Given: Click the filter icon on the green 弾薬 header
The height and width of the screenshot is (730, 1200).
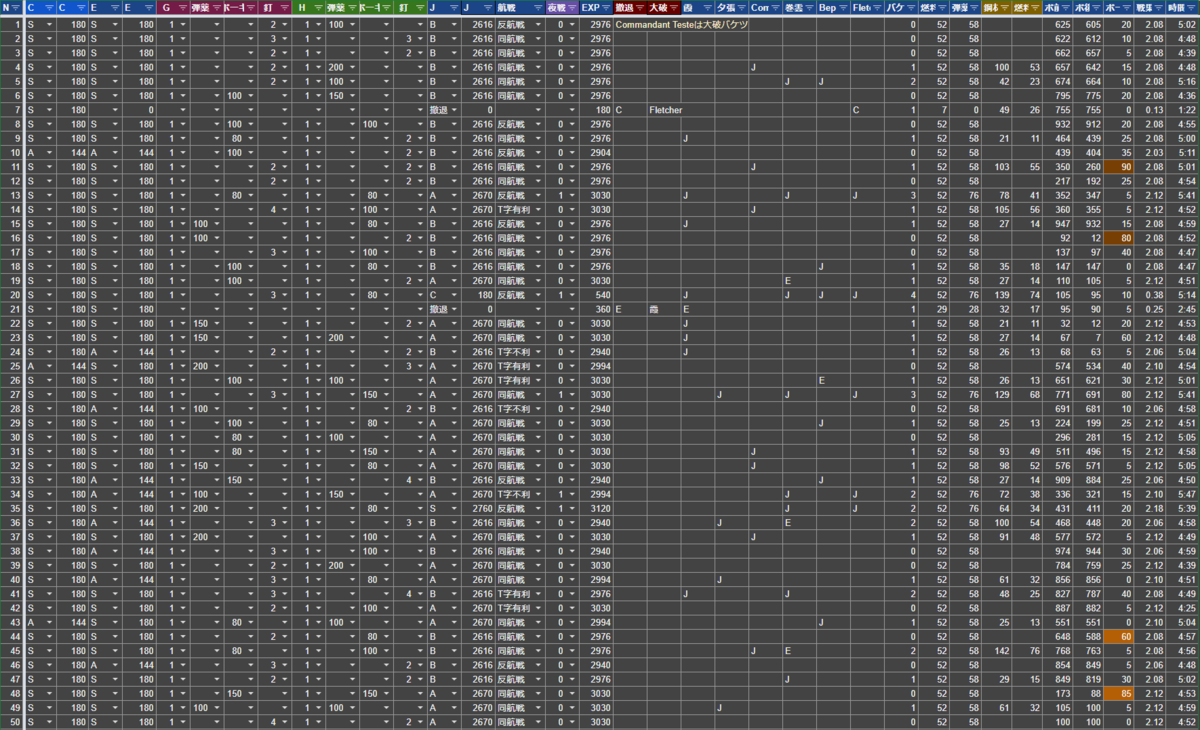Looking at the screenshot, I should pyautogui.click(x=351, y=8).
